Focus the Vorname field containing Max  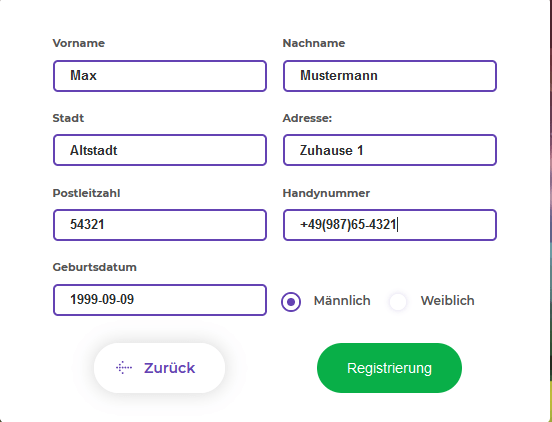[x=160, y=76]
